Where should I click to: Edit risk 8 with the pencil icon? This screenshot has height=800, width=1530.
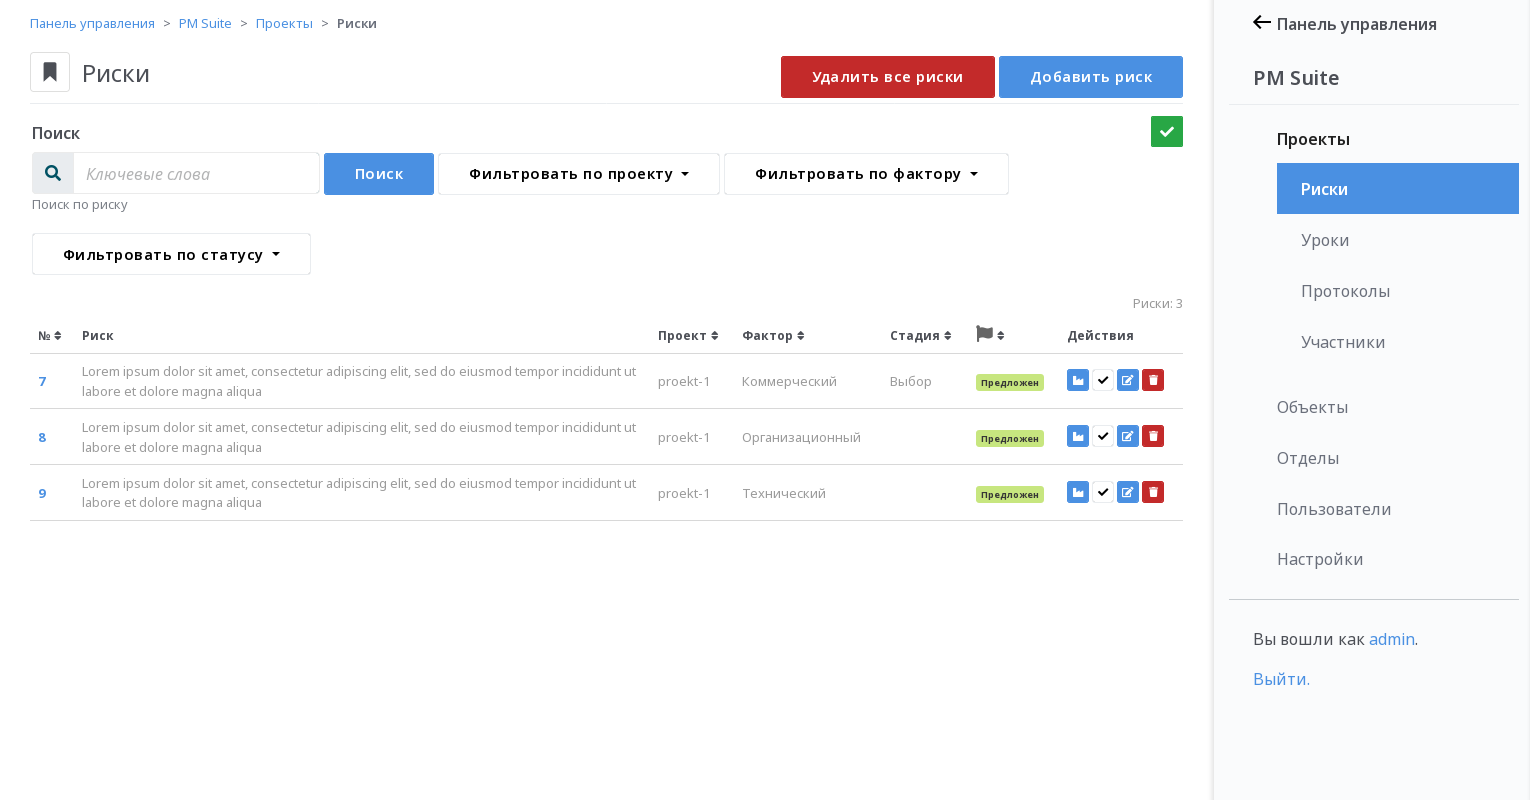[x=1128, y=436]
